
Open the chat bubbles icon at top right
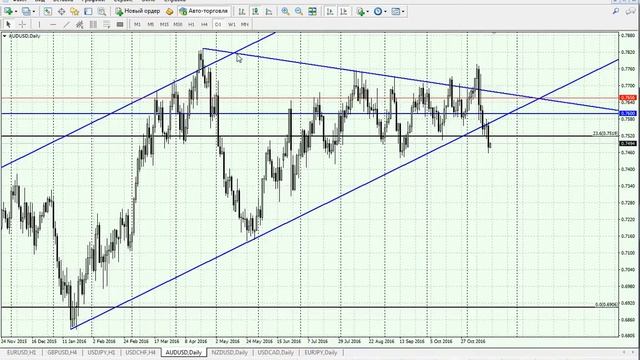pyautogui.click(x=630, y=11)
